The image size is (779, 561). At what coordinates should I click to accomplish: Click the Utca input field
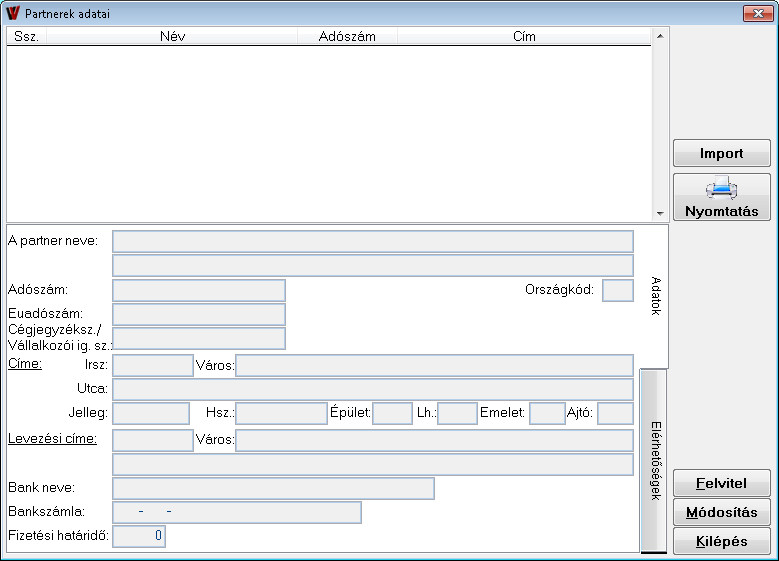(373, 390)
